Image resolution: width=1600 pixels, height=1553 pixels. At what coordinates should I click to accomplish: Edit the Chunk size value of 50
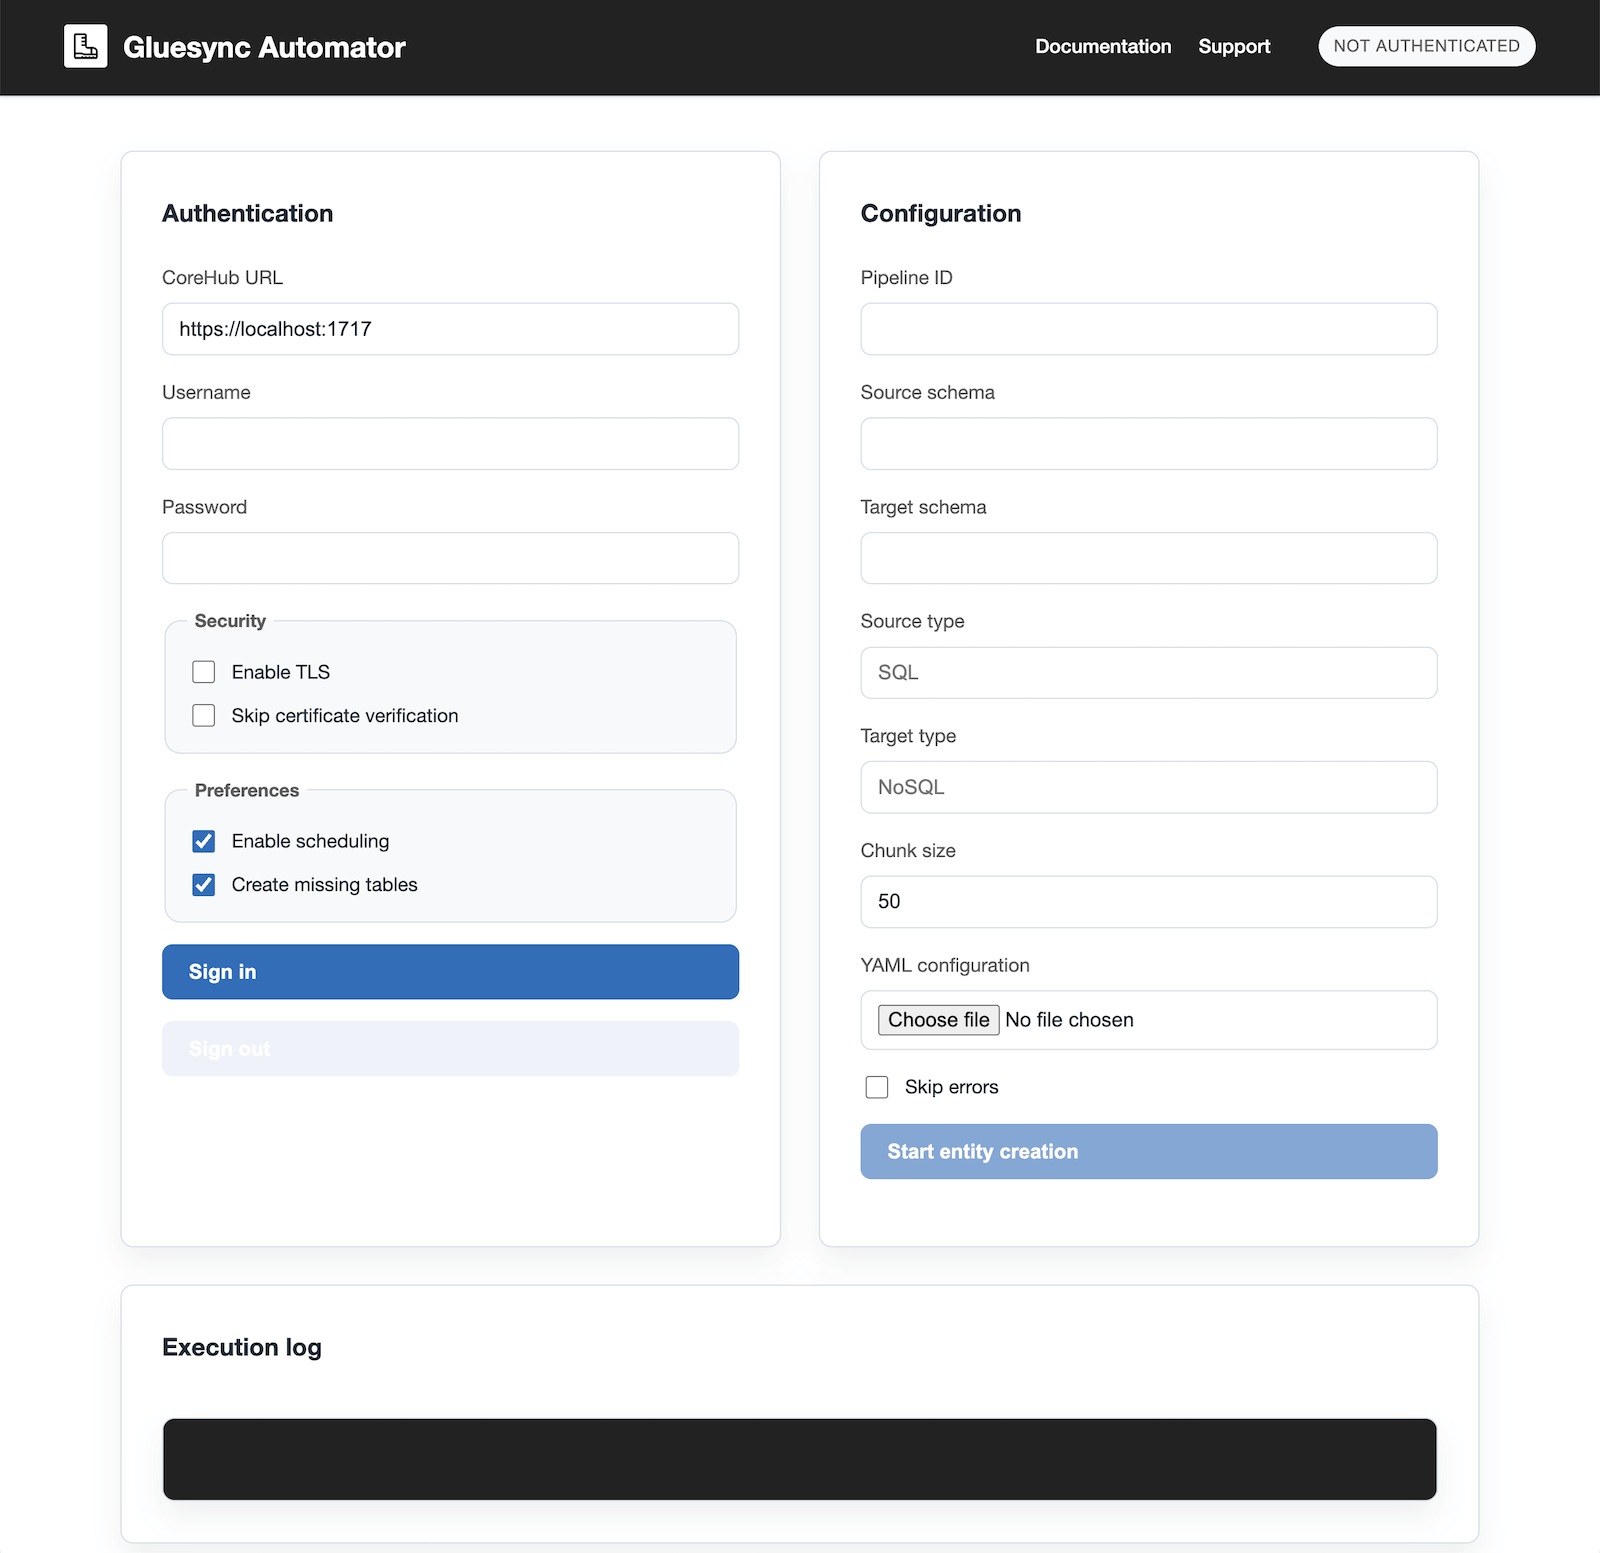pos(1148,901)
